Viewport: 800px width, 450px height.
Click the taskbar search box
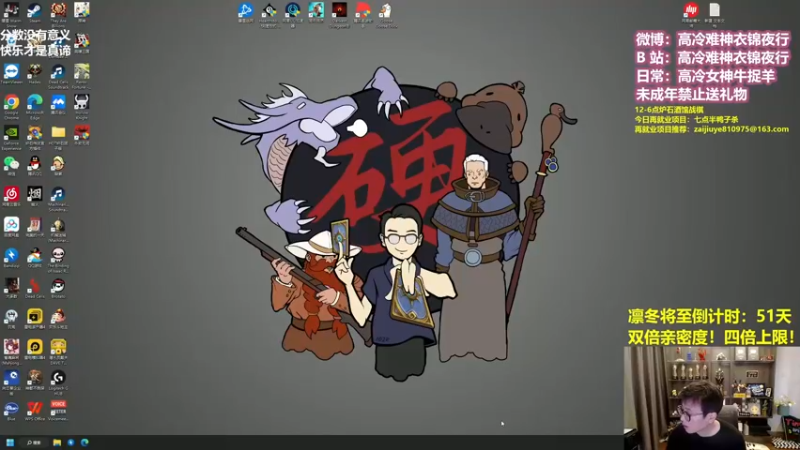tap(34, 442)
